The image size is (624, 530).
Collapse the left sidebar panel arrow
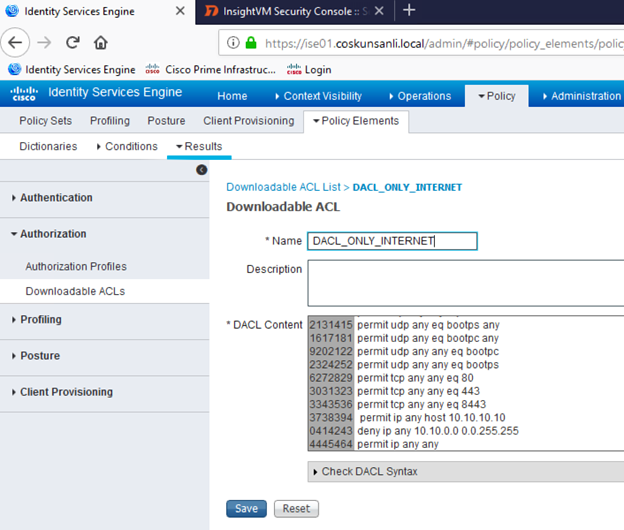tap(202, 170)
